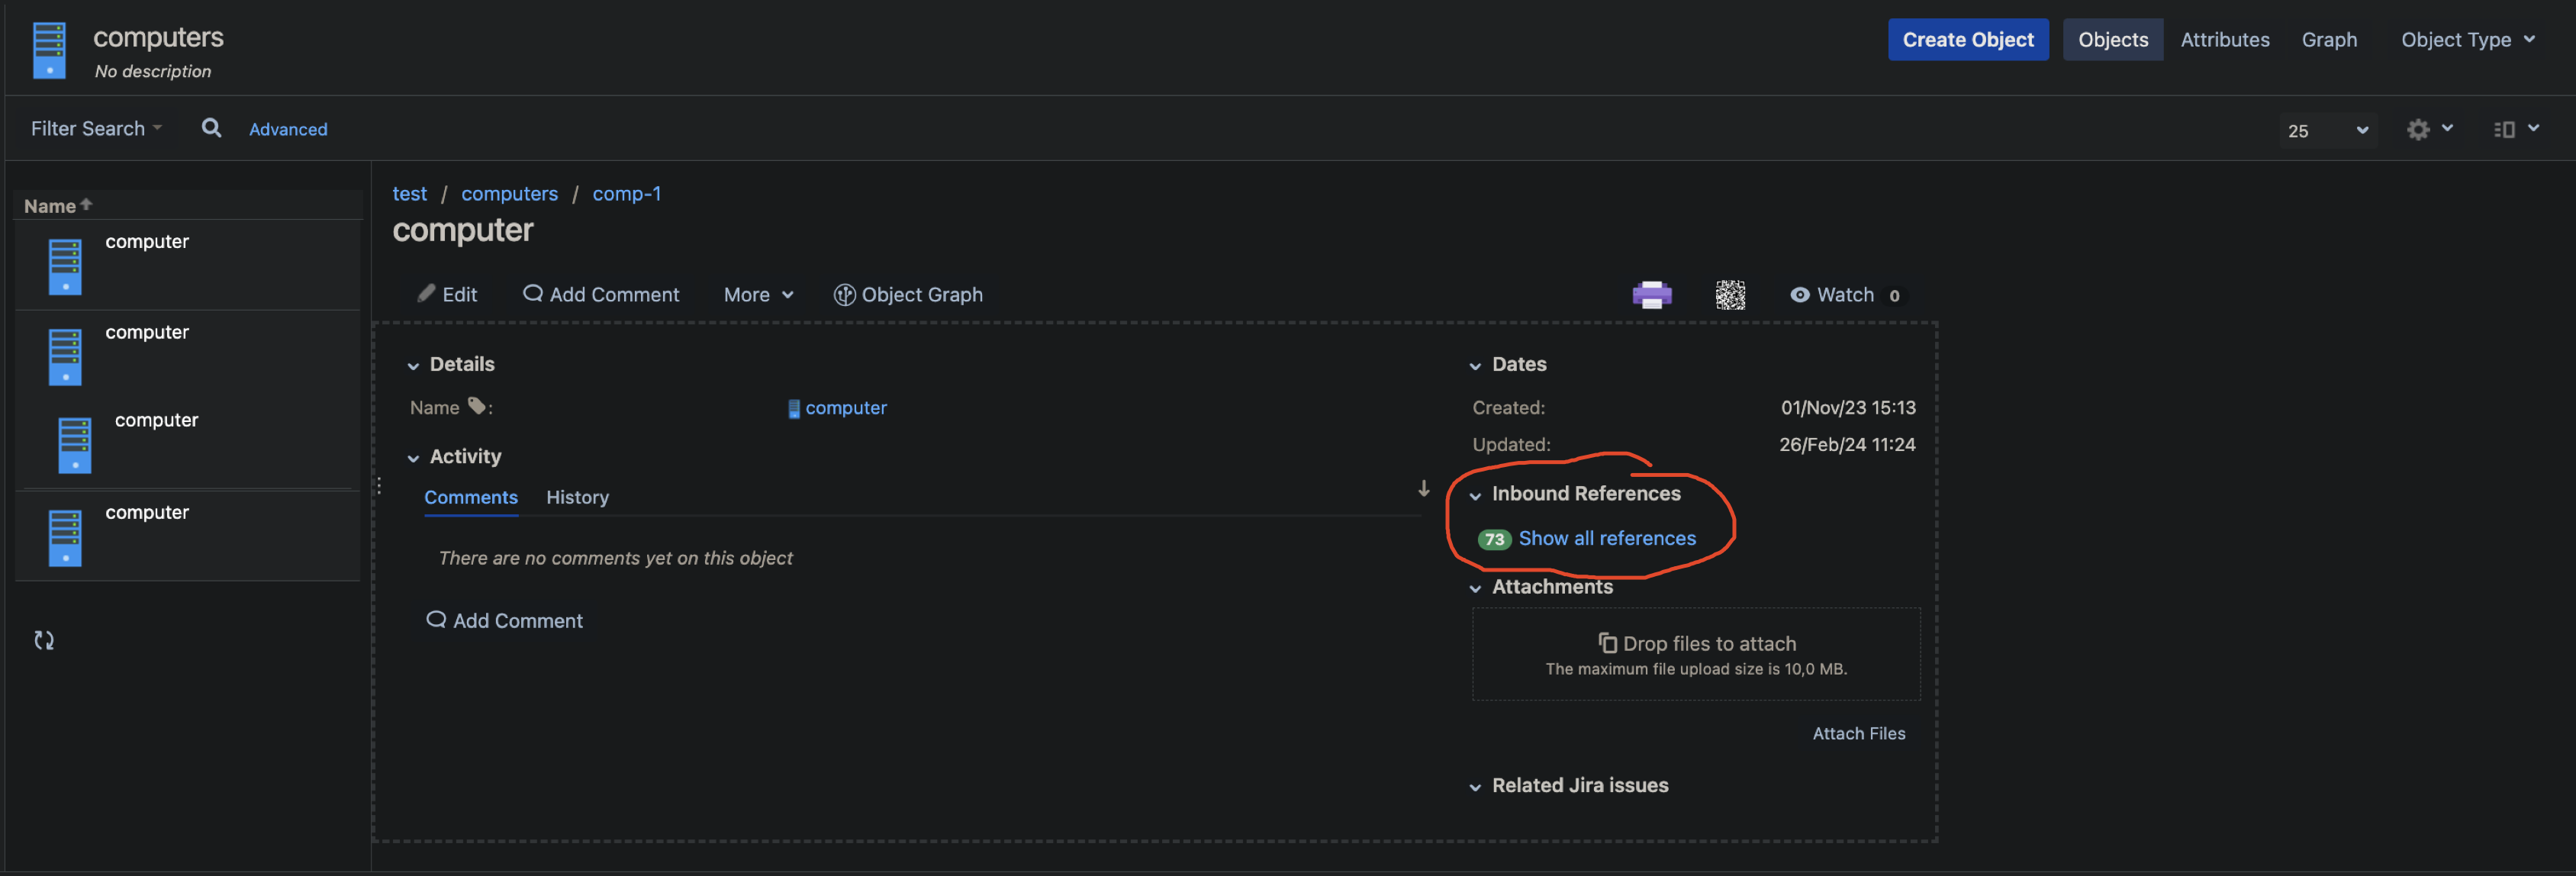The width and height of the screenshot is (2576, 876).
Task: Toggle Watch on this object
Action: (x=1845, y=295)
